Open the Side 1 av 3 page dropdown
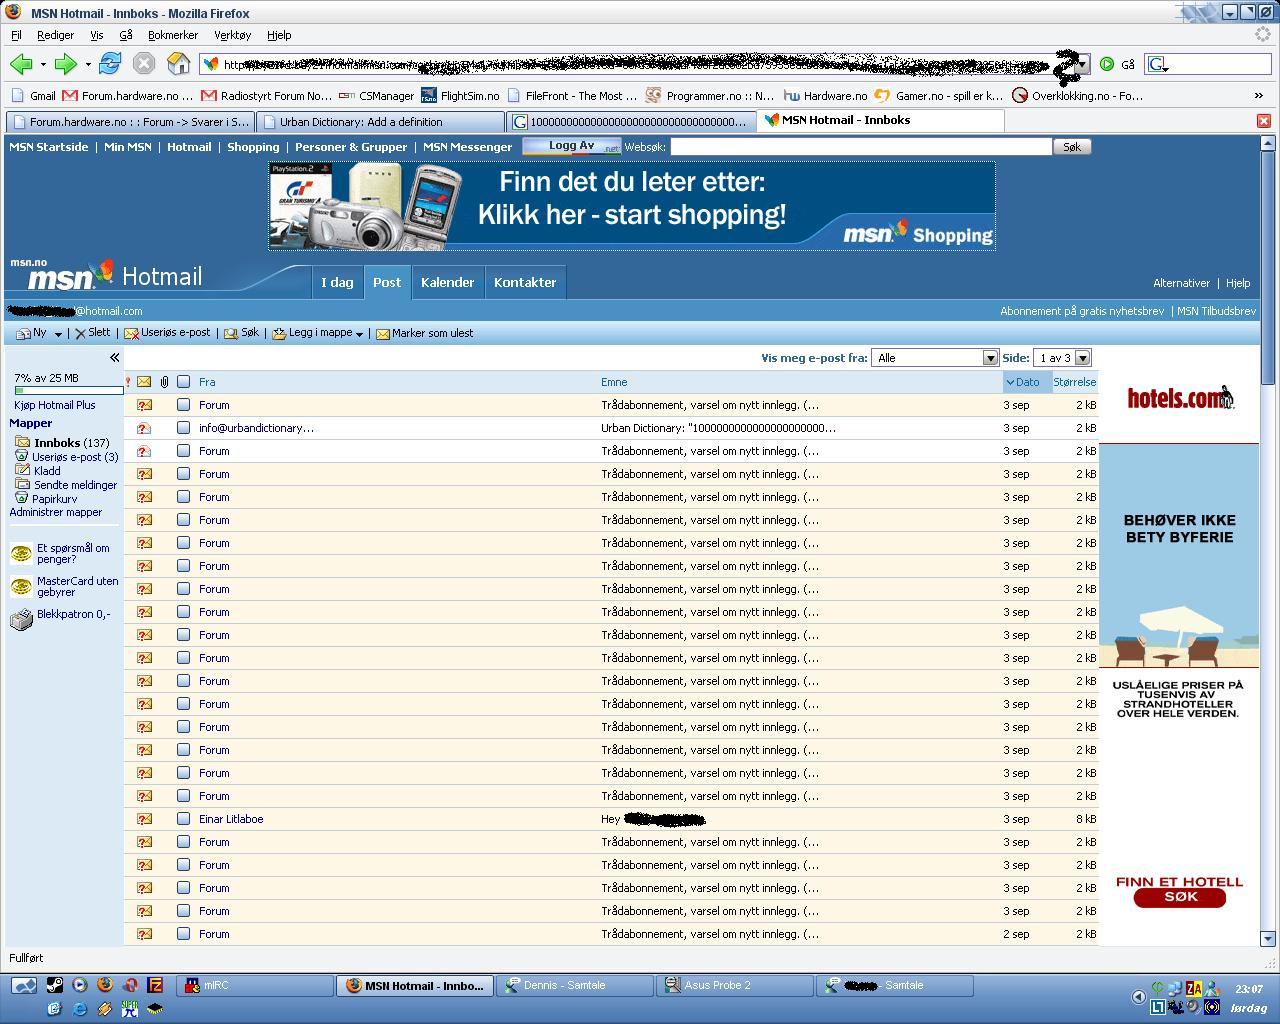Screen dimensions: 1280x1024 (x=1062, y=358)
